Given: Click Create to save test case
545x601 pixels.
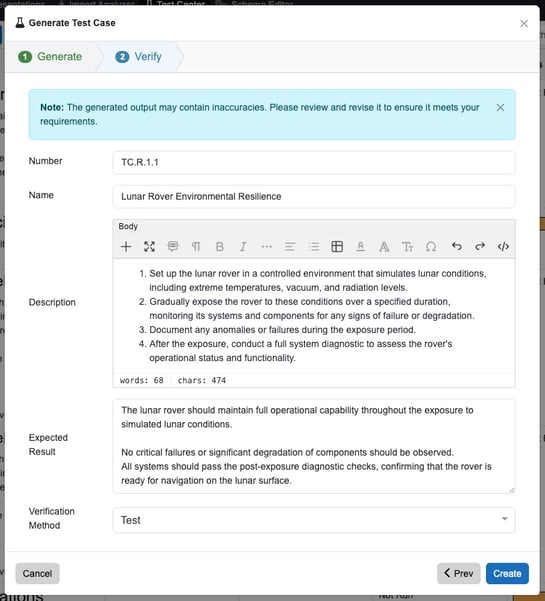Looking at the screenshot, I should pos(507,573).
